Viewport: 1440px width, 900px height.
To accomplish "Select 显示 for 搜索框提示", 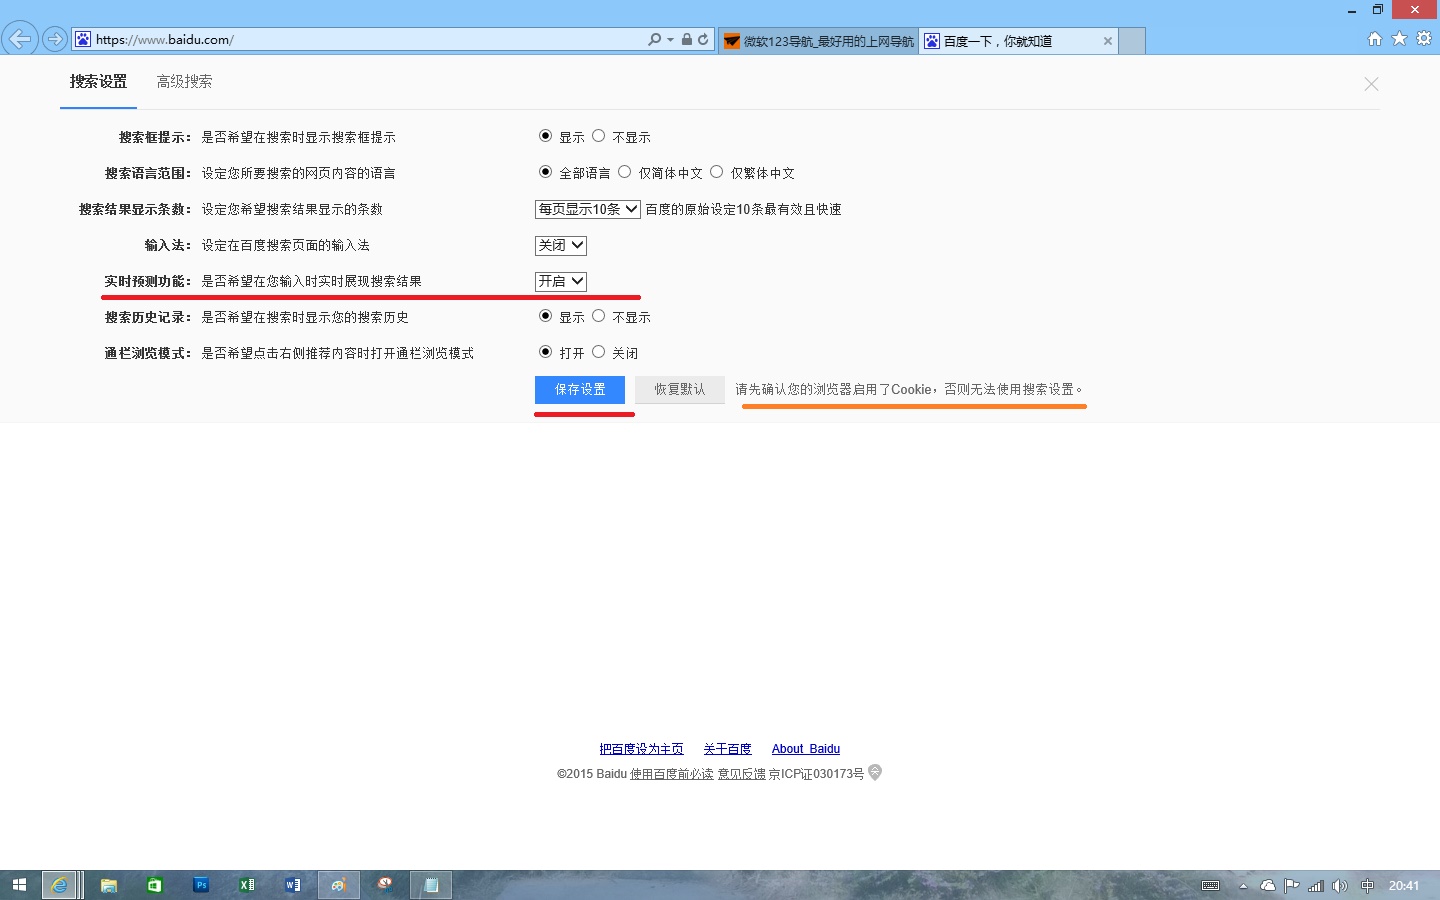I will tap(545, 136).
